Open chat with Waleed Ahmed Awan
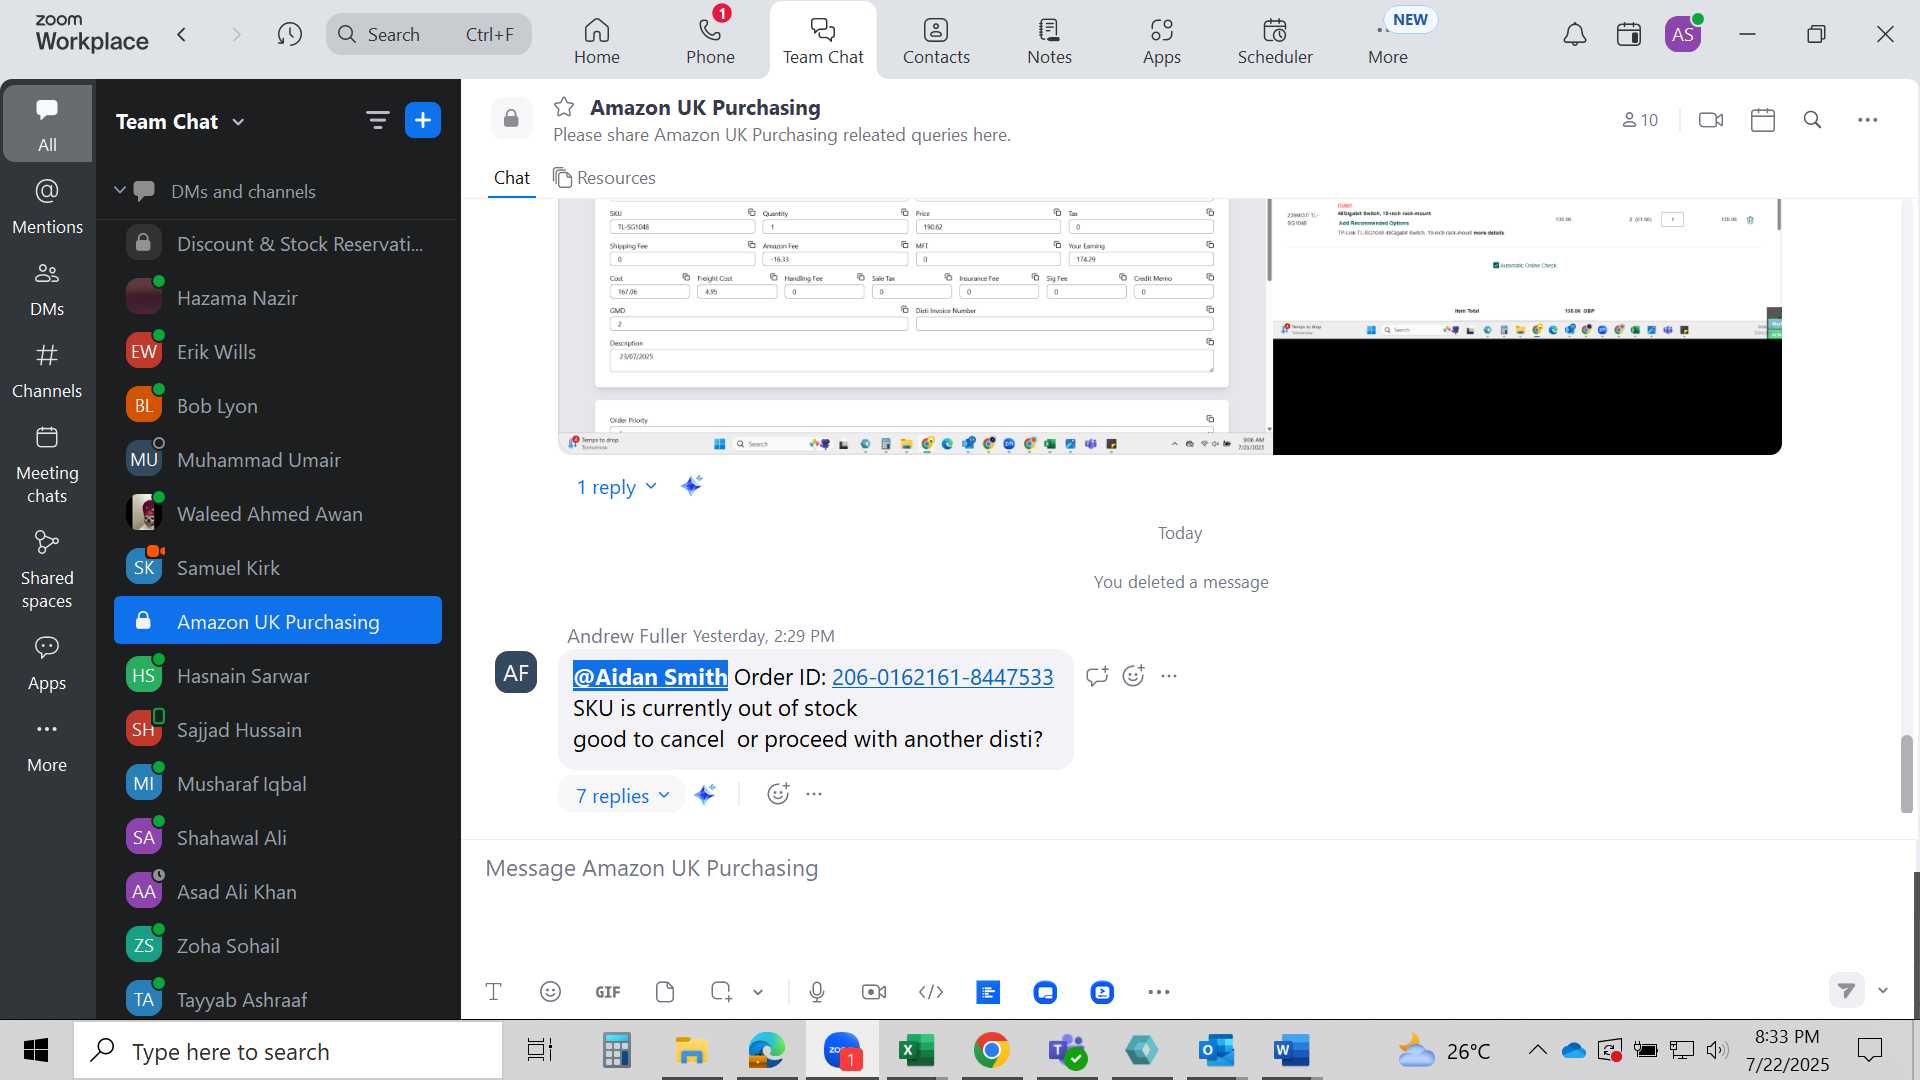The width and height of the screenshot is (1920, 1080). pos(278,514)
